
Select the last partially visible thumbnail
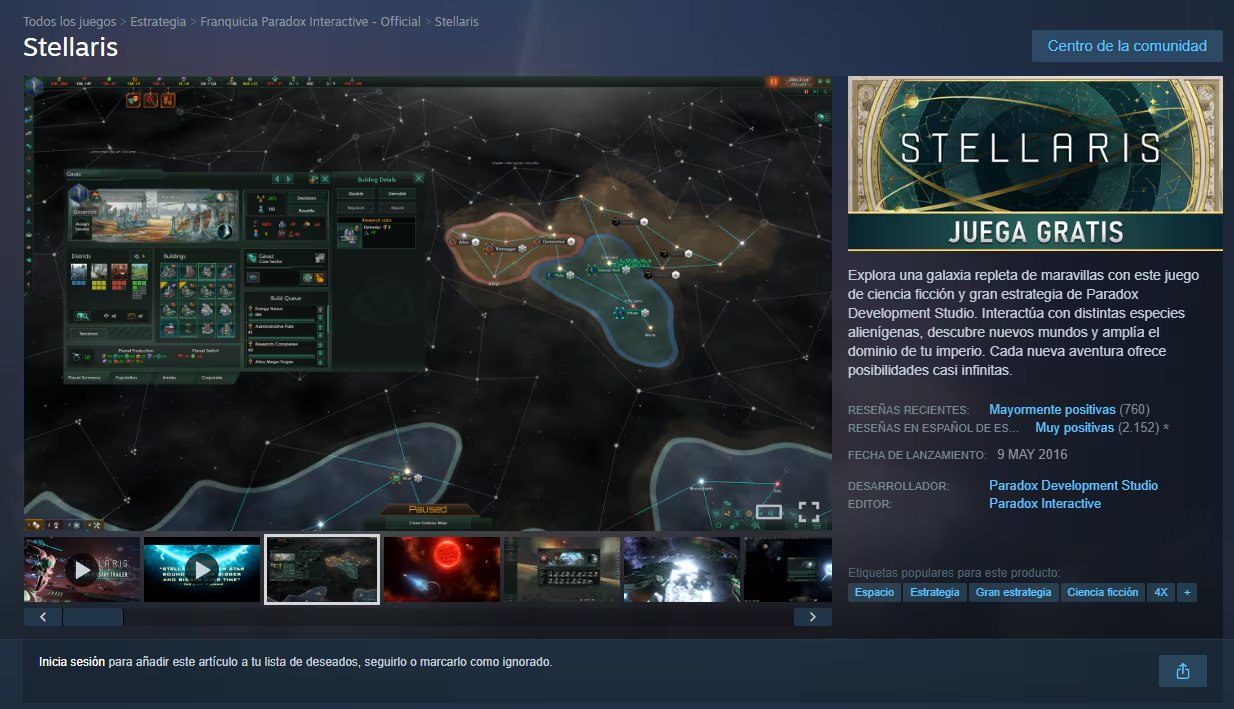[788, 570]
